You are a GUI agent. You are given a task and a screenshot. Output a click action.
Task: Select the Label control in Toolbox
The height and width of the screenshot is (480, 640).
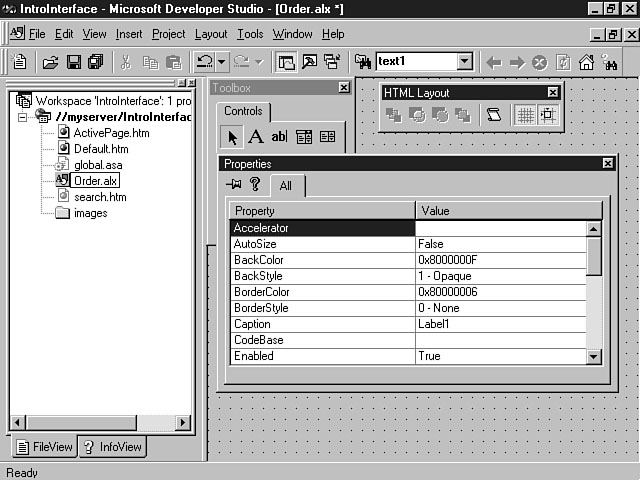coord(256,137)
